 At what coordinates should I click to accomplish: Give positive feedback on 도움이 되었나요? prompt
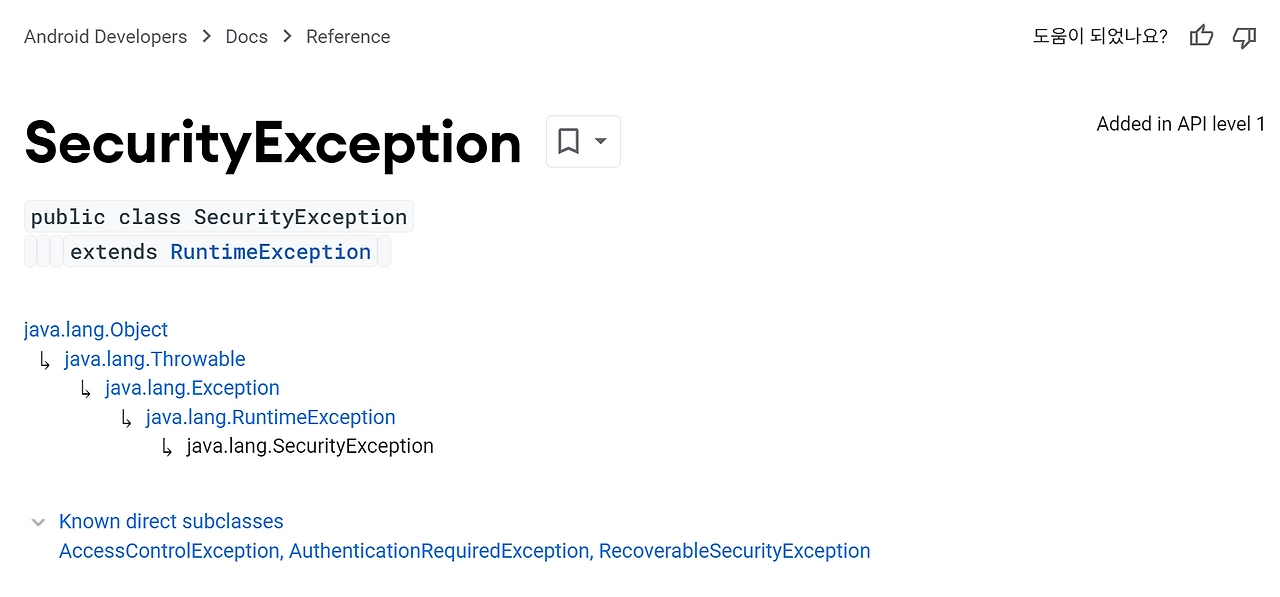coord(1201,36)
